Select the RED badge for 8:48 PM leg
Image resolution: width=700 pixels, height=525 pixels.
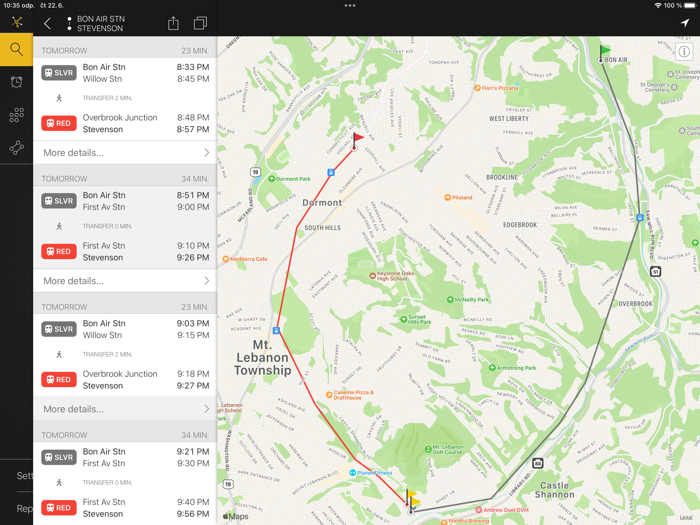(x=59, y=123)
